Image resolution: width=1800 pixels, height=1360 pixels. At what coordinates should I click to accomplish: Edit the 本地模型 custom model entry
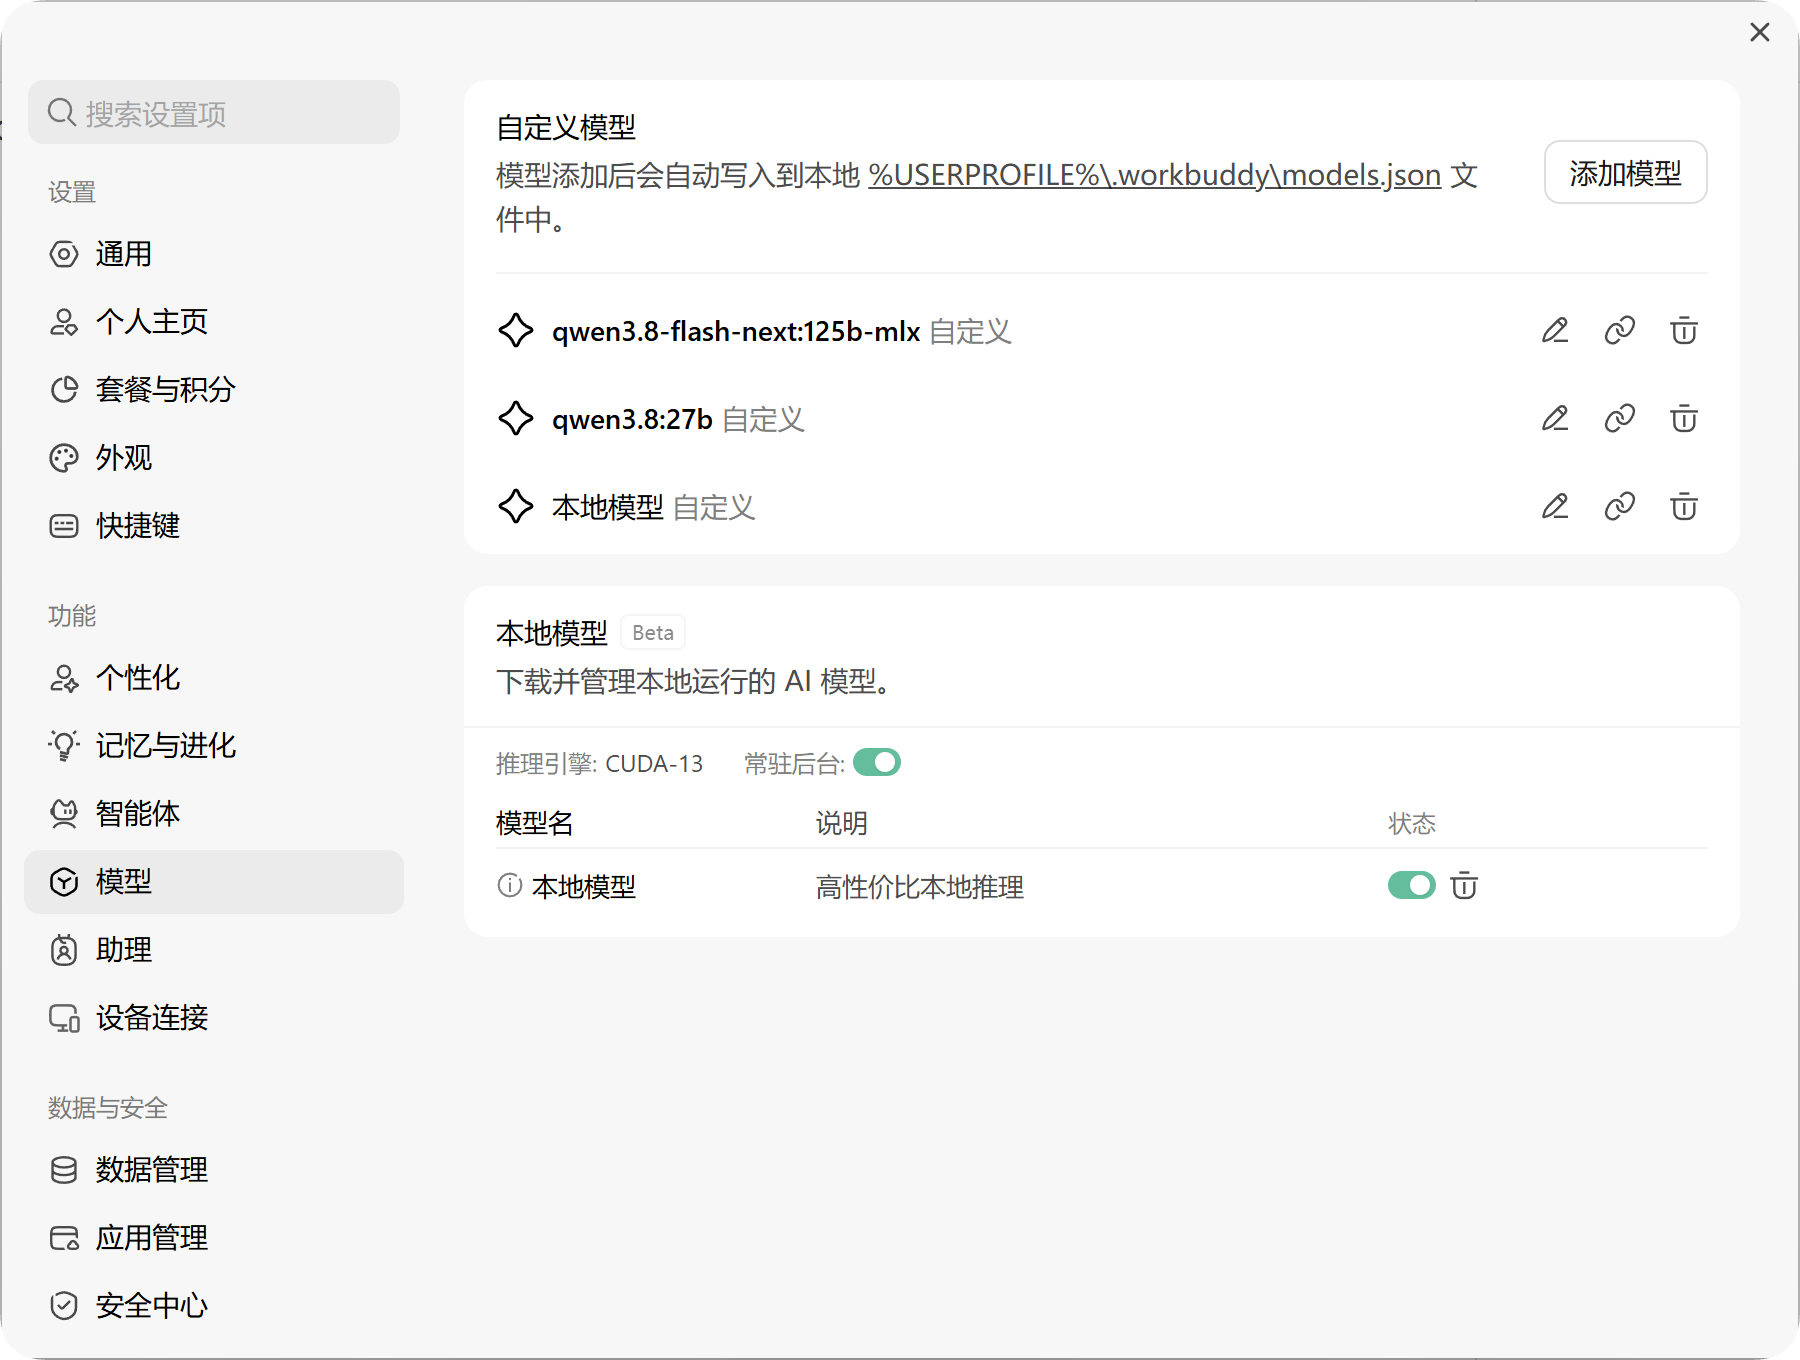pos(1555,507)
